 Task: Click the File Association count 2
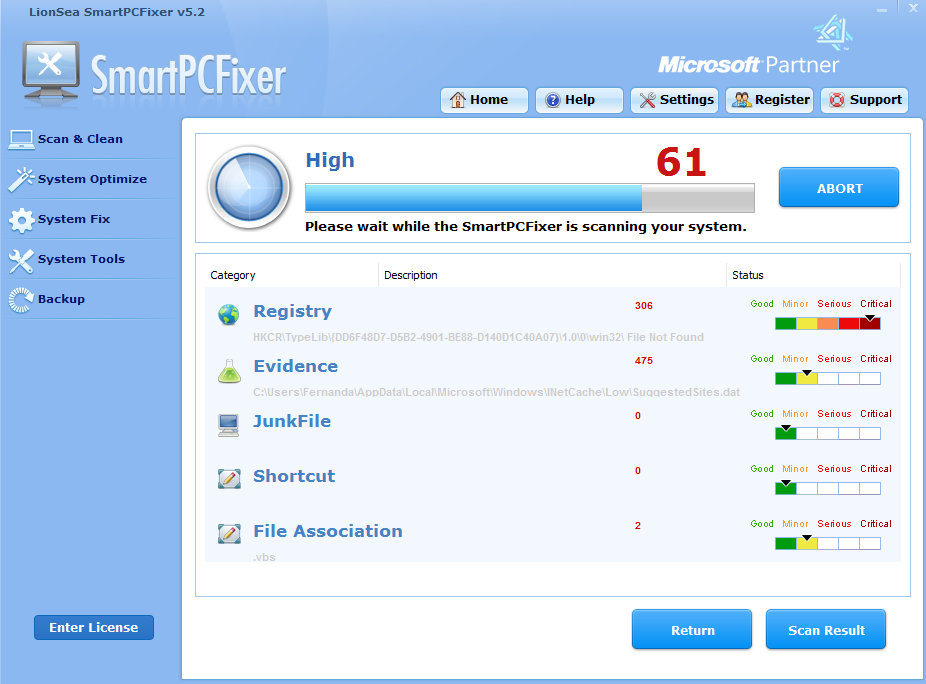[638, 526]
